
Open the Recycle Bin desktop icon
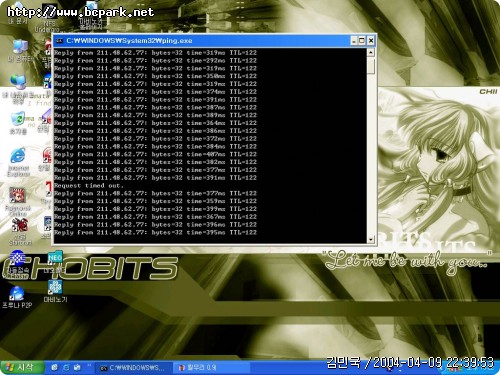[x=18, y=123]
